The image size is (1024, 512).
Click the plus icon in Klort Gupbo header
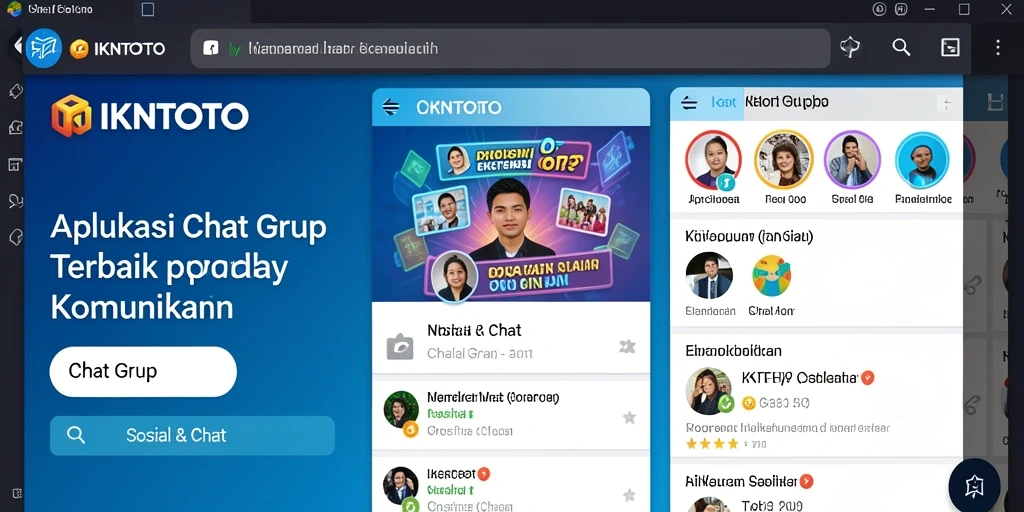pos(947,104)
